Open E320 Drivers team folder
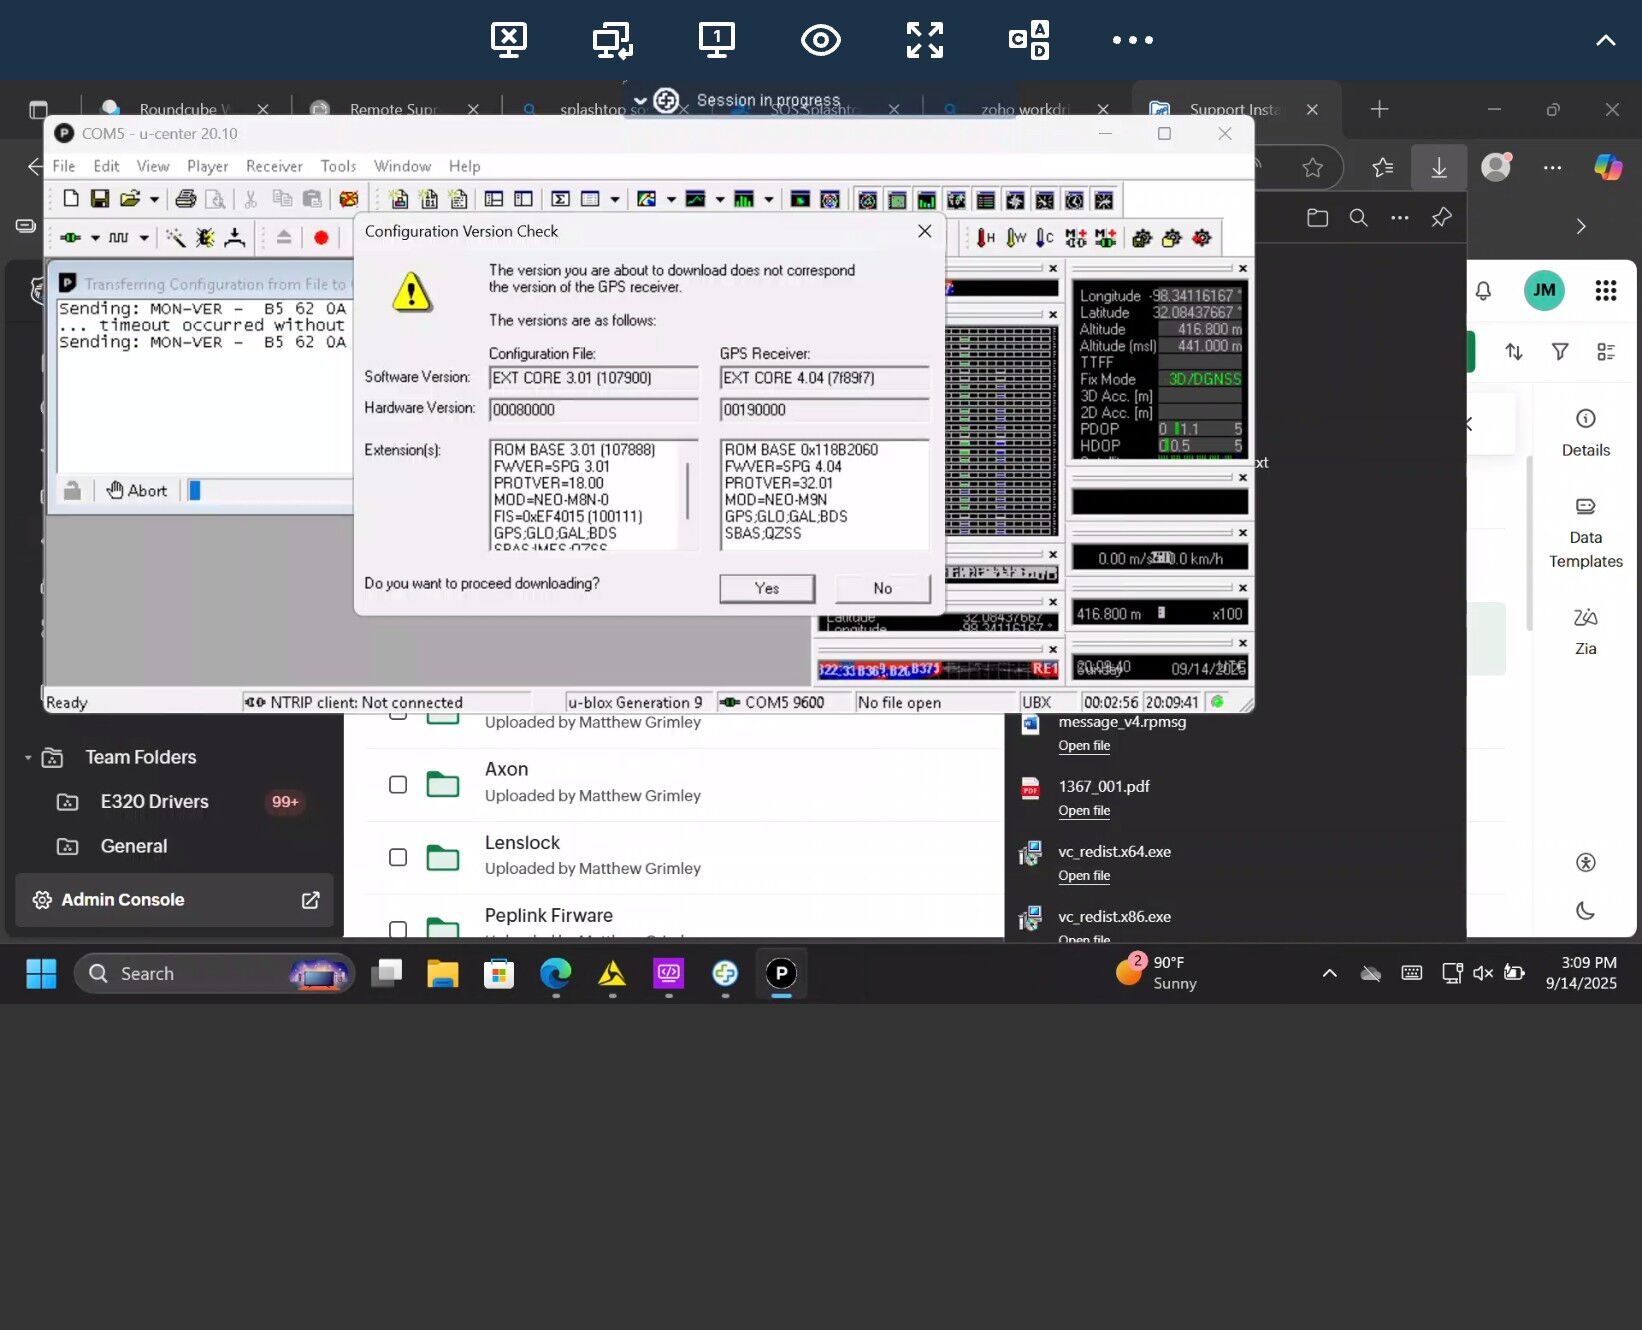Image resolution: width=1642 pixels, height=1330 pixels. pyautogui.click(x=154, y=802)
